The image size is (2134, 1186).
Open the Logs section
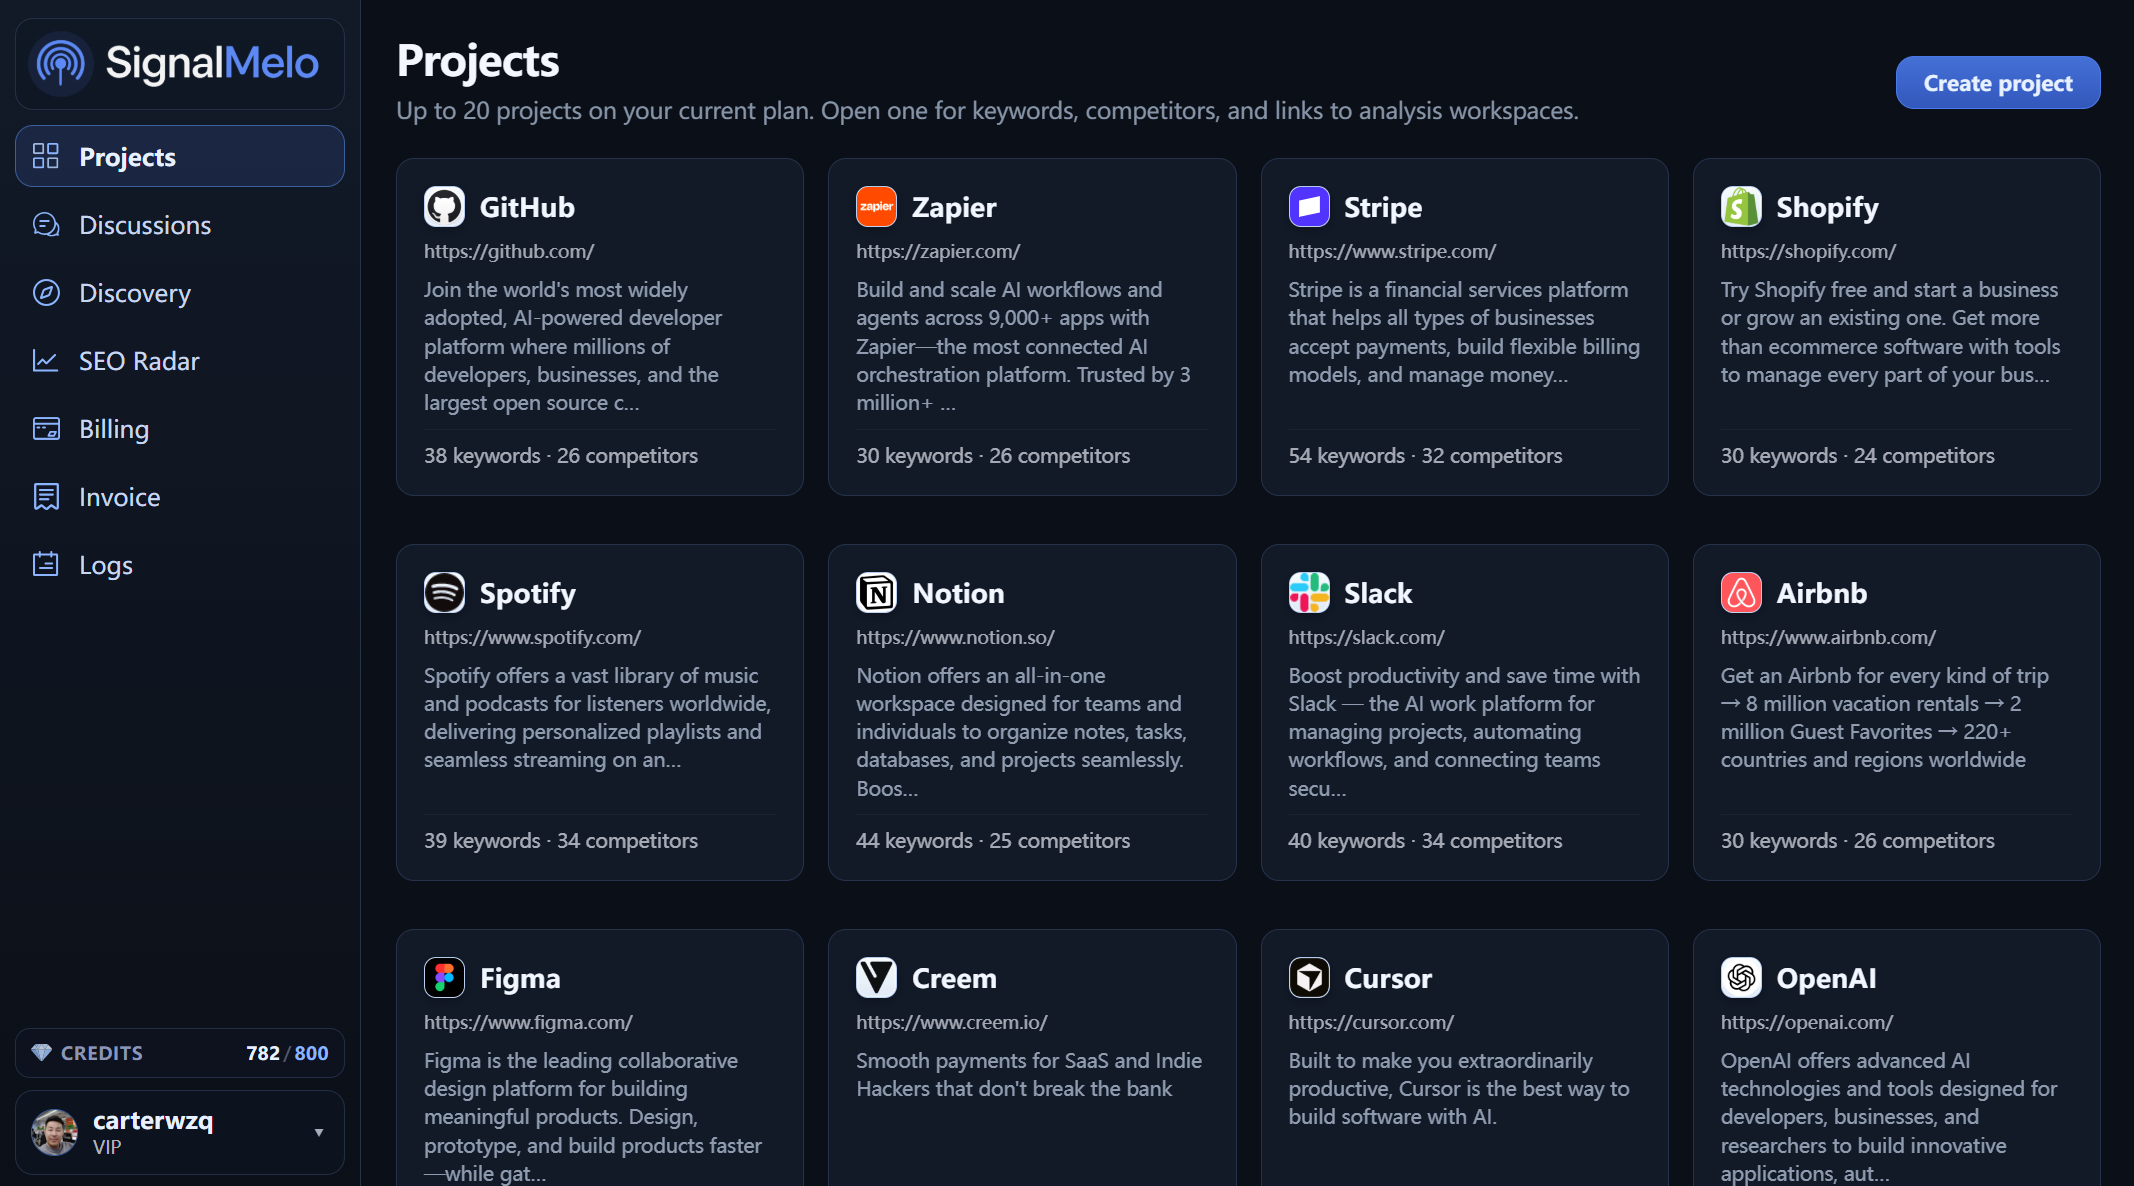click(x=105, y=564)
